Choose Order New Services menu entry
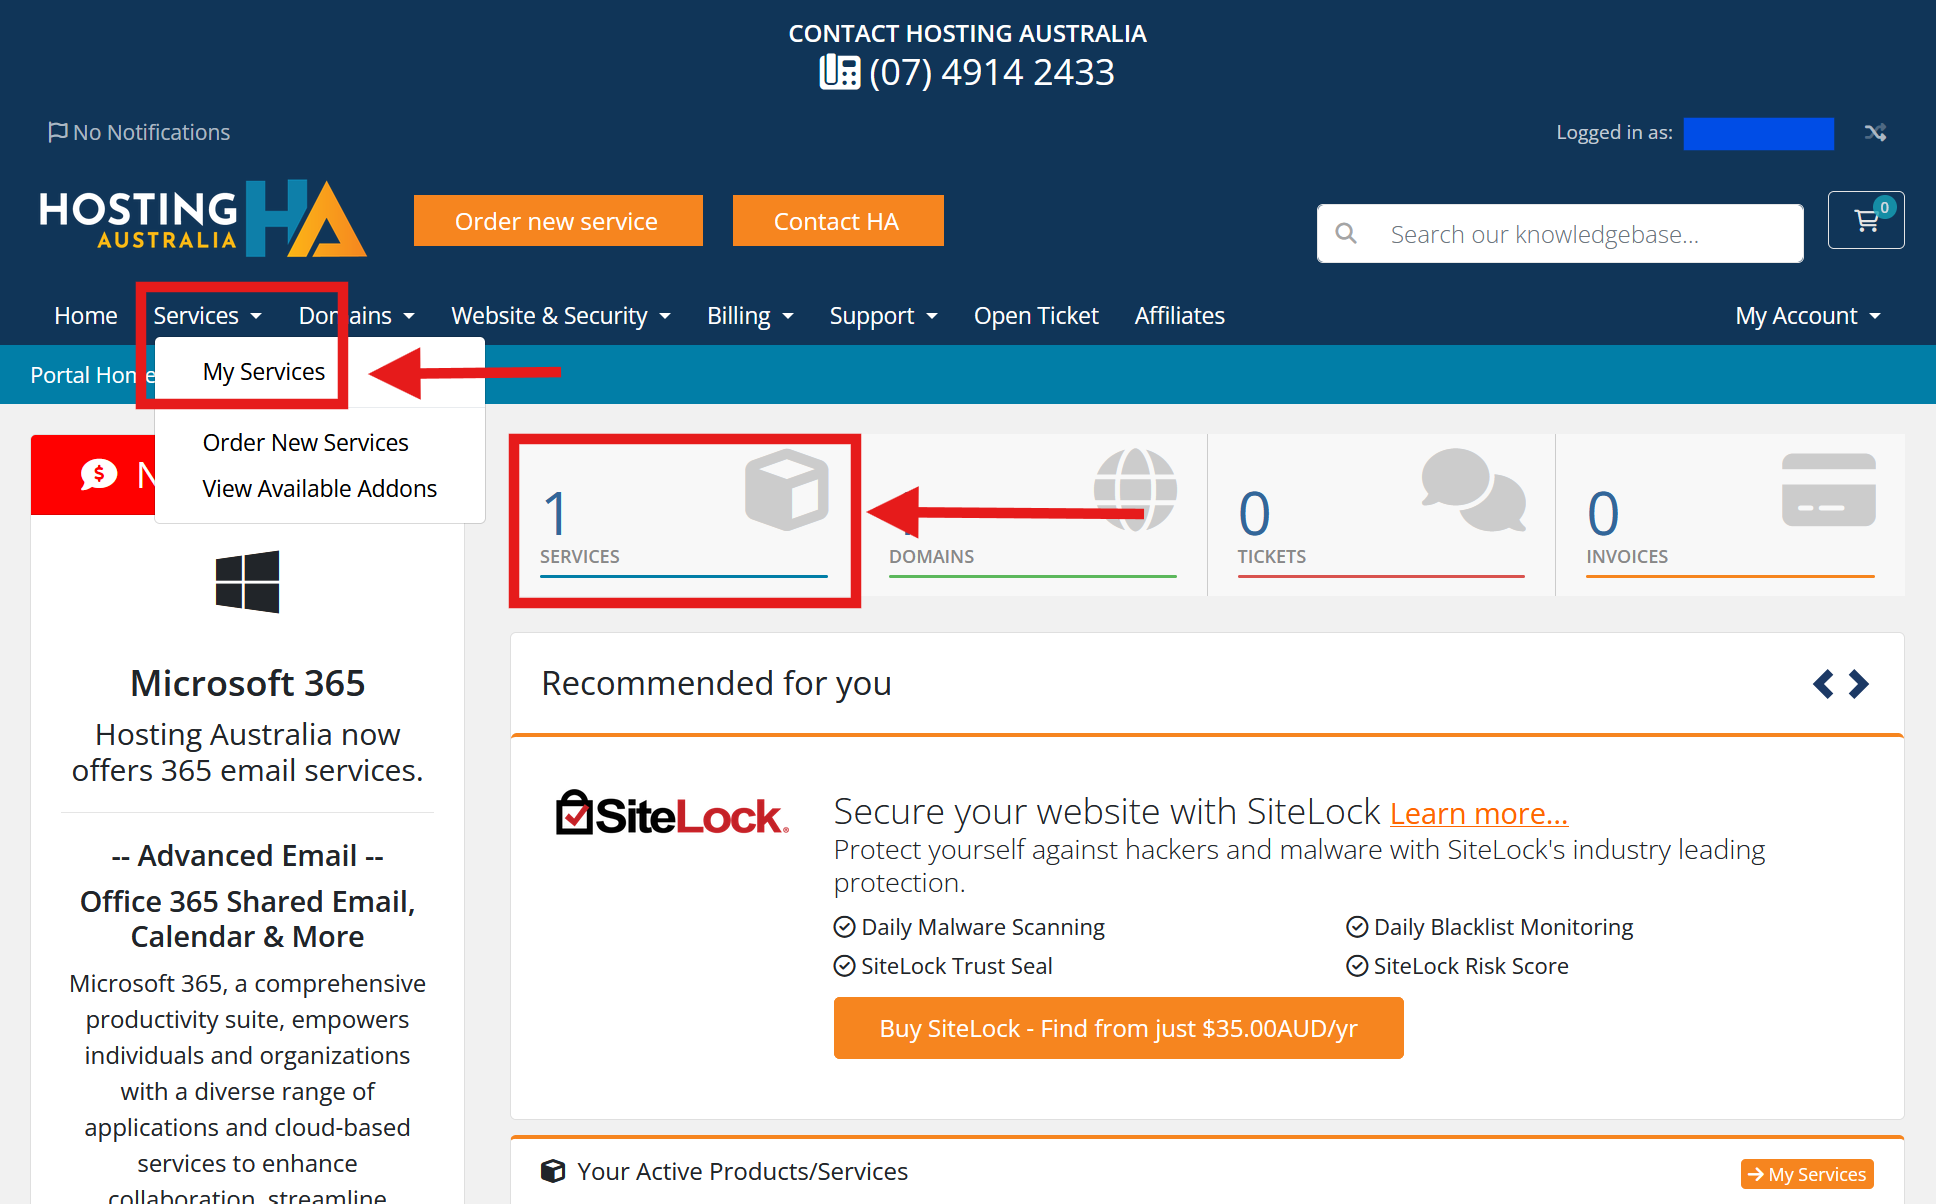The height and width of the screenshot is (1204, 1936). [x=306, y=443]
